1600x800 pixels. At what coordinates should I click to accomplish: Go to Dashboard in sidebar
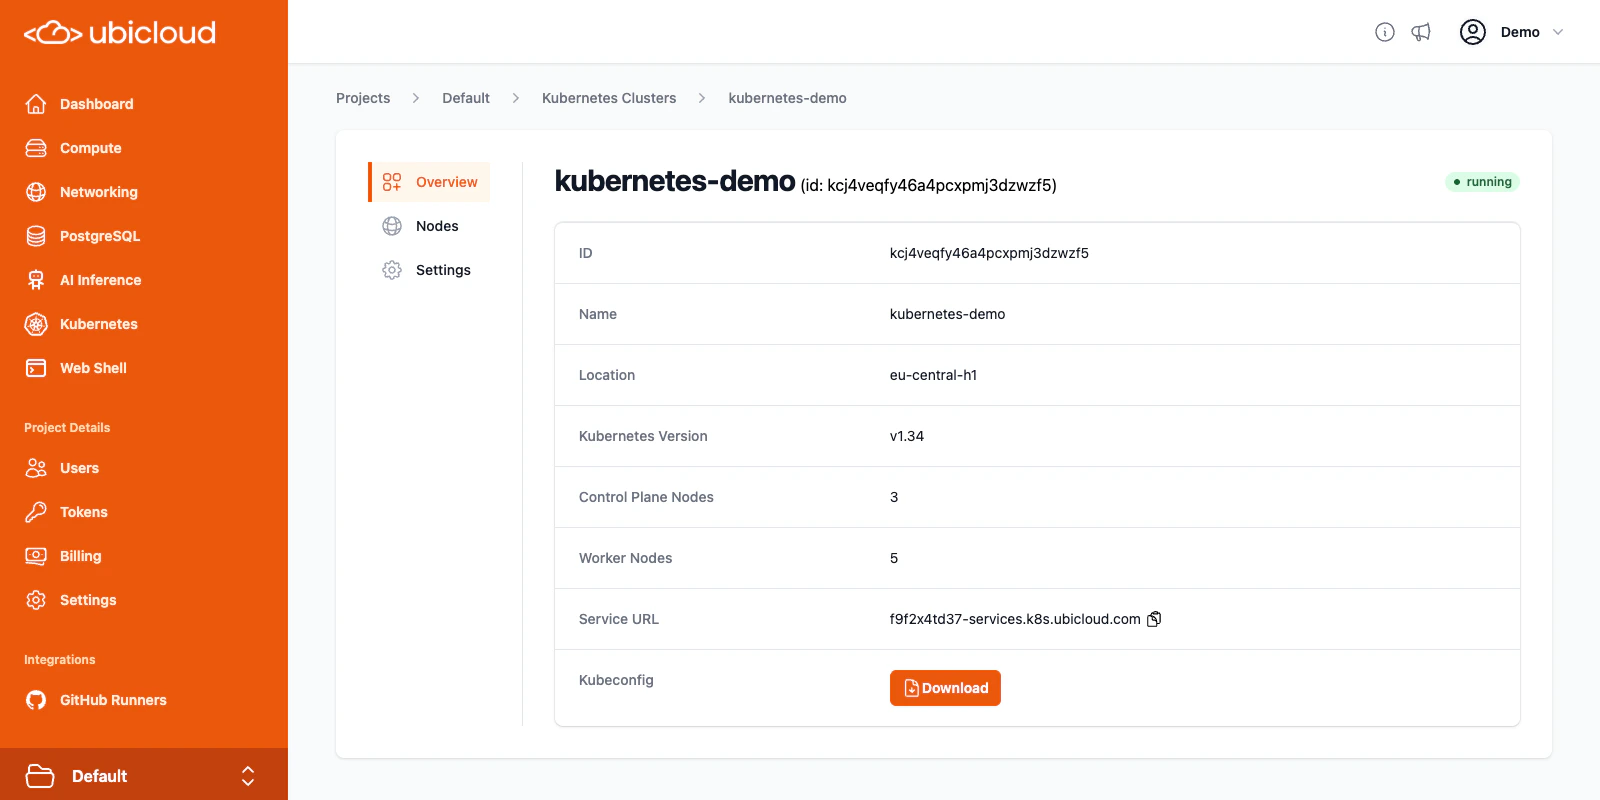tap(96, 104)
